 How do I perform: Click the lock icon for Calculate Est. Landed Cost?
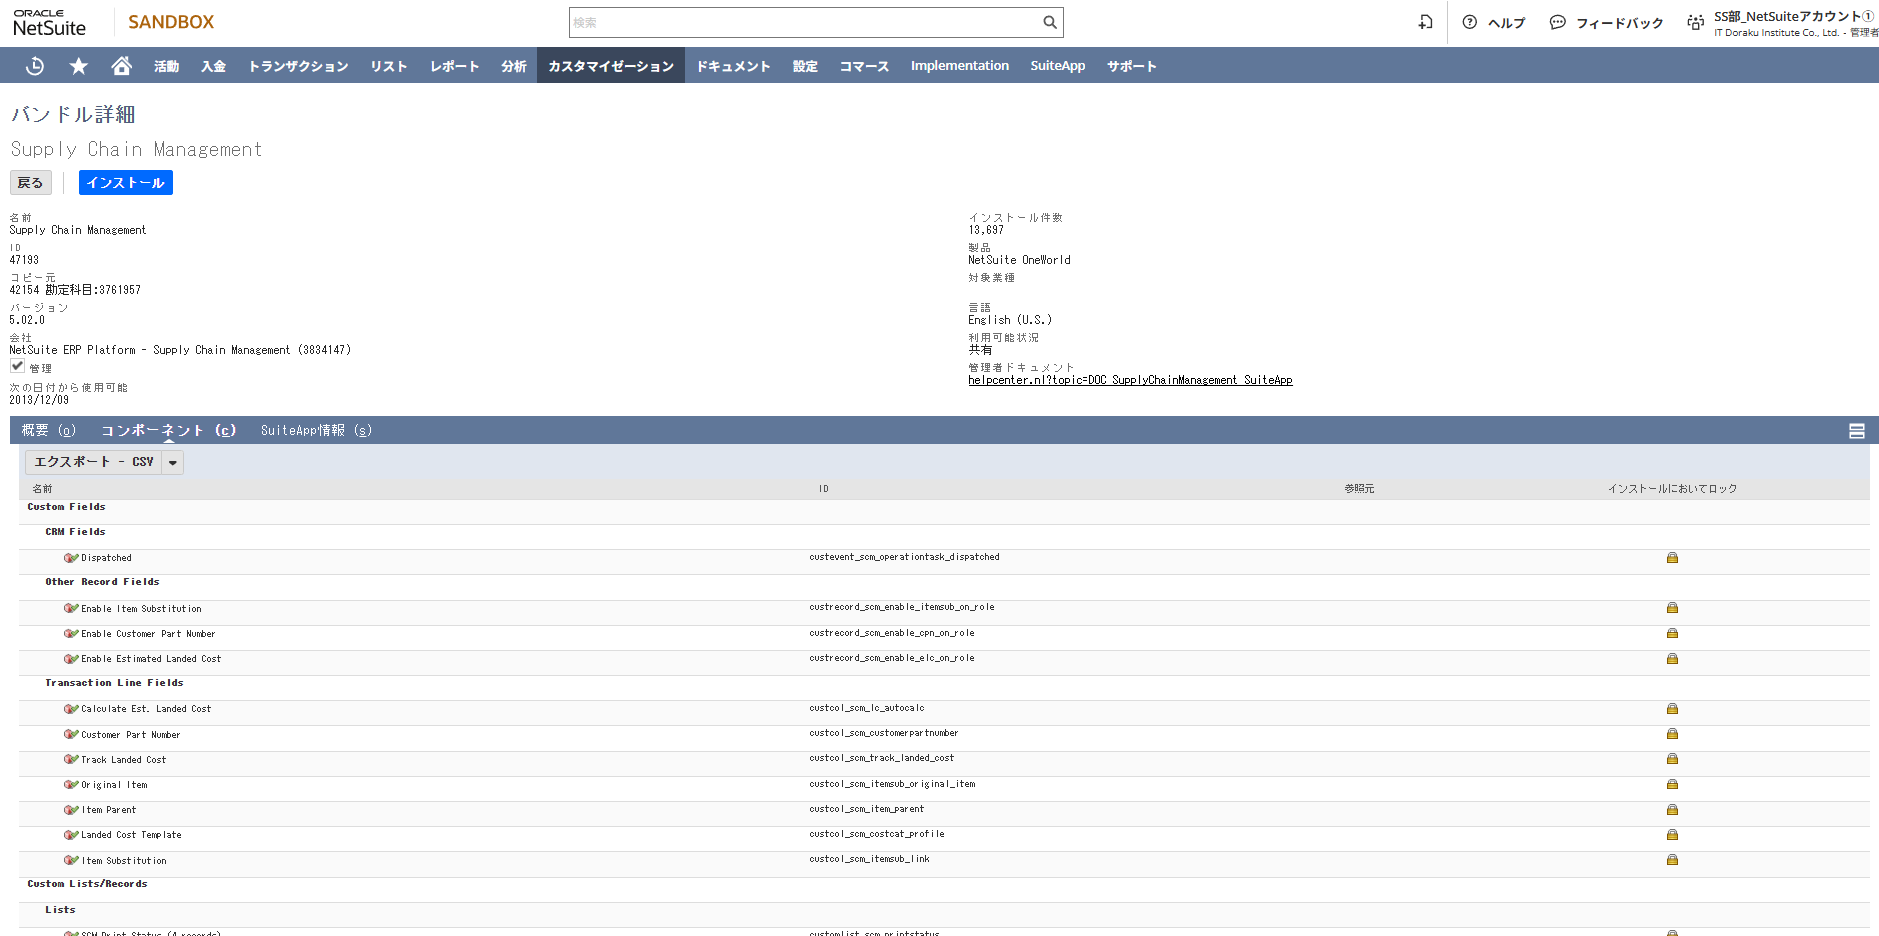click(x=1672, y=709)
